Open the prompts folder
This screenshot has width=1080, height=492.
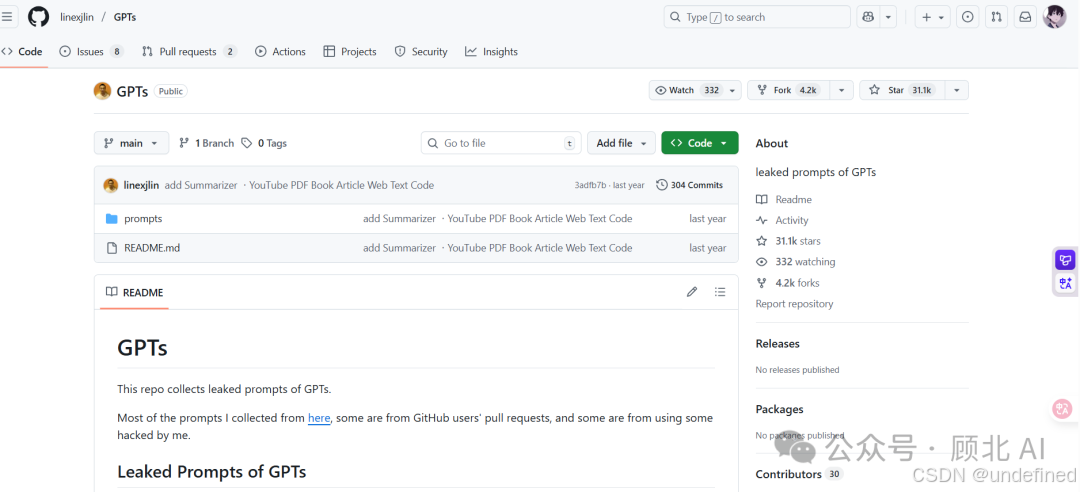[143, 218]
